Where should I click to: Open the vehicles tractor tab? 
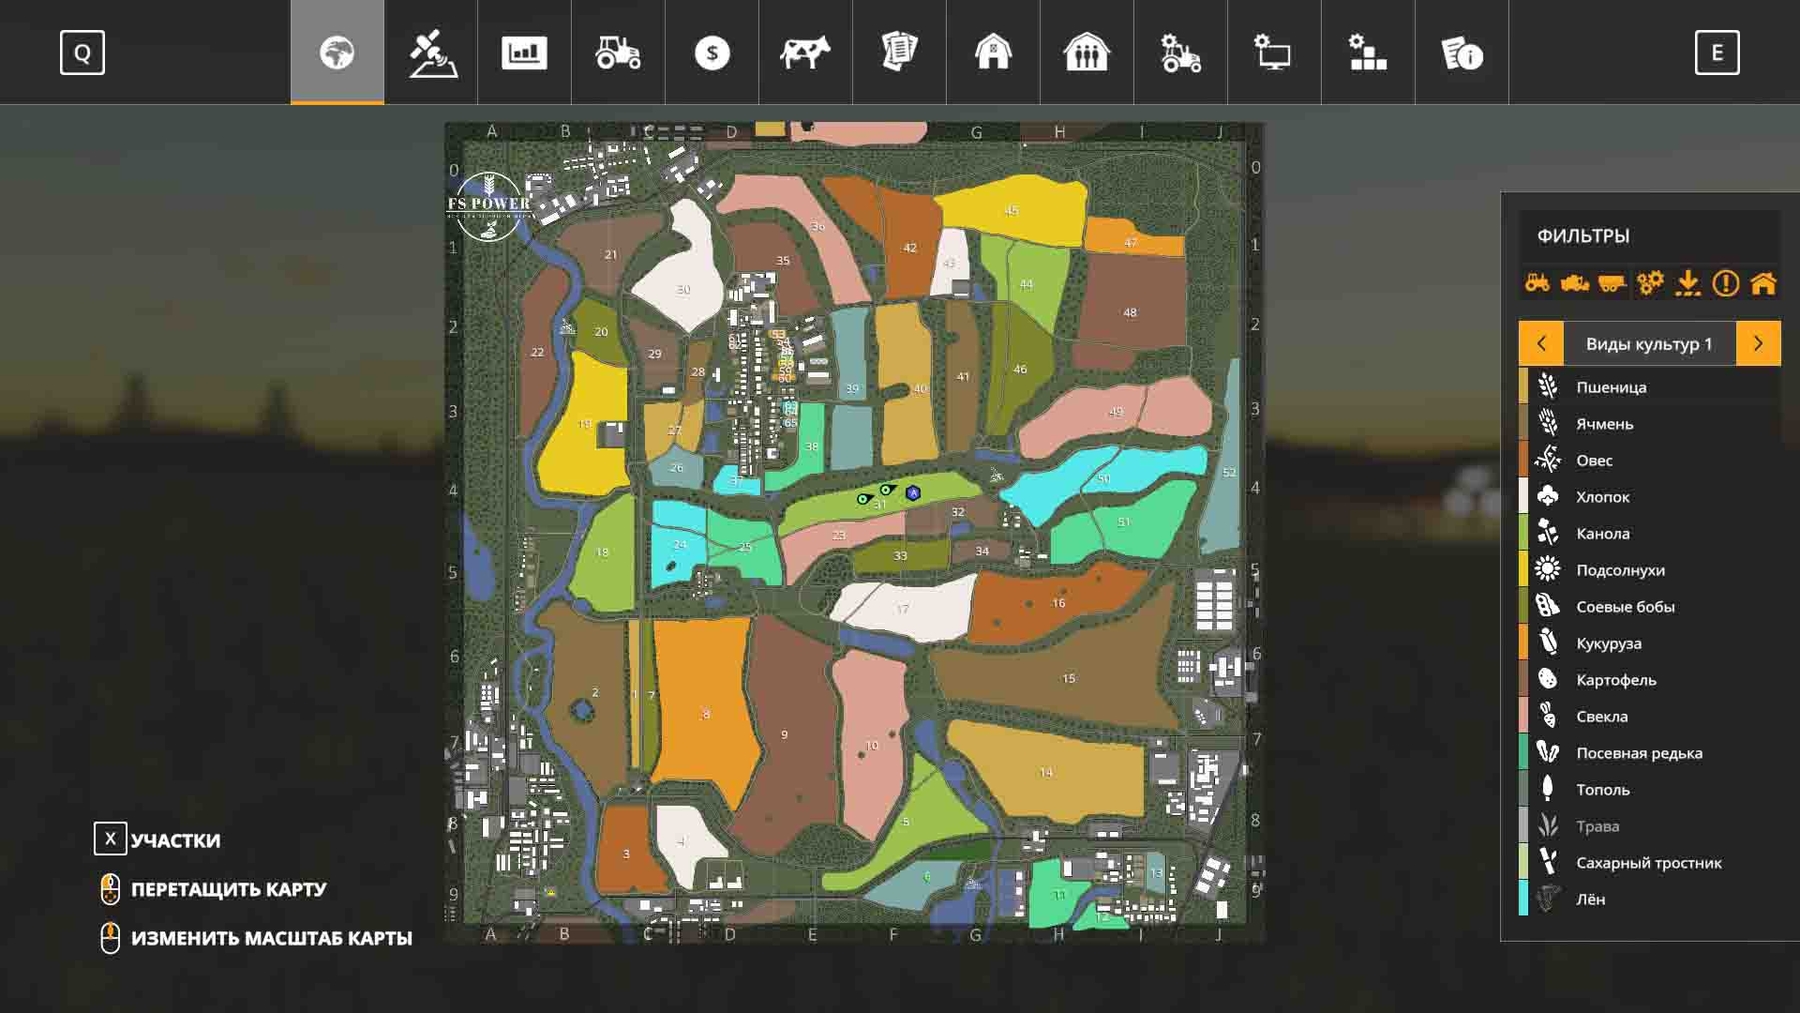(618, 52)
